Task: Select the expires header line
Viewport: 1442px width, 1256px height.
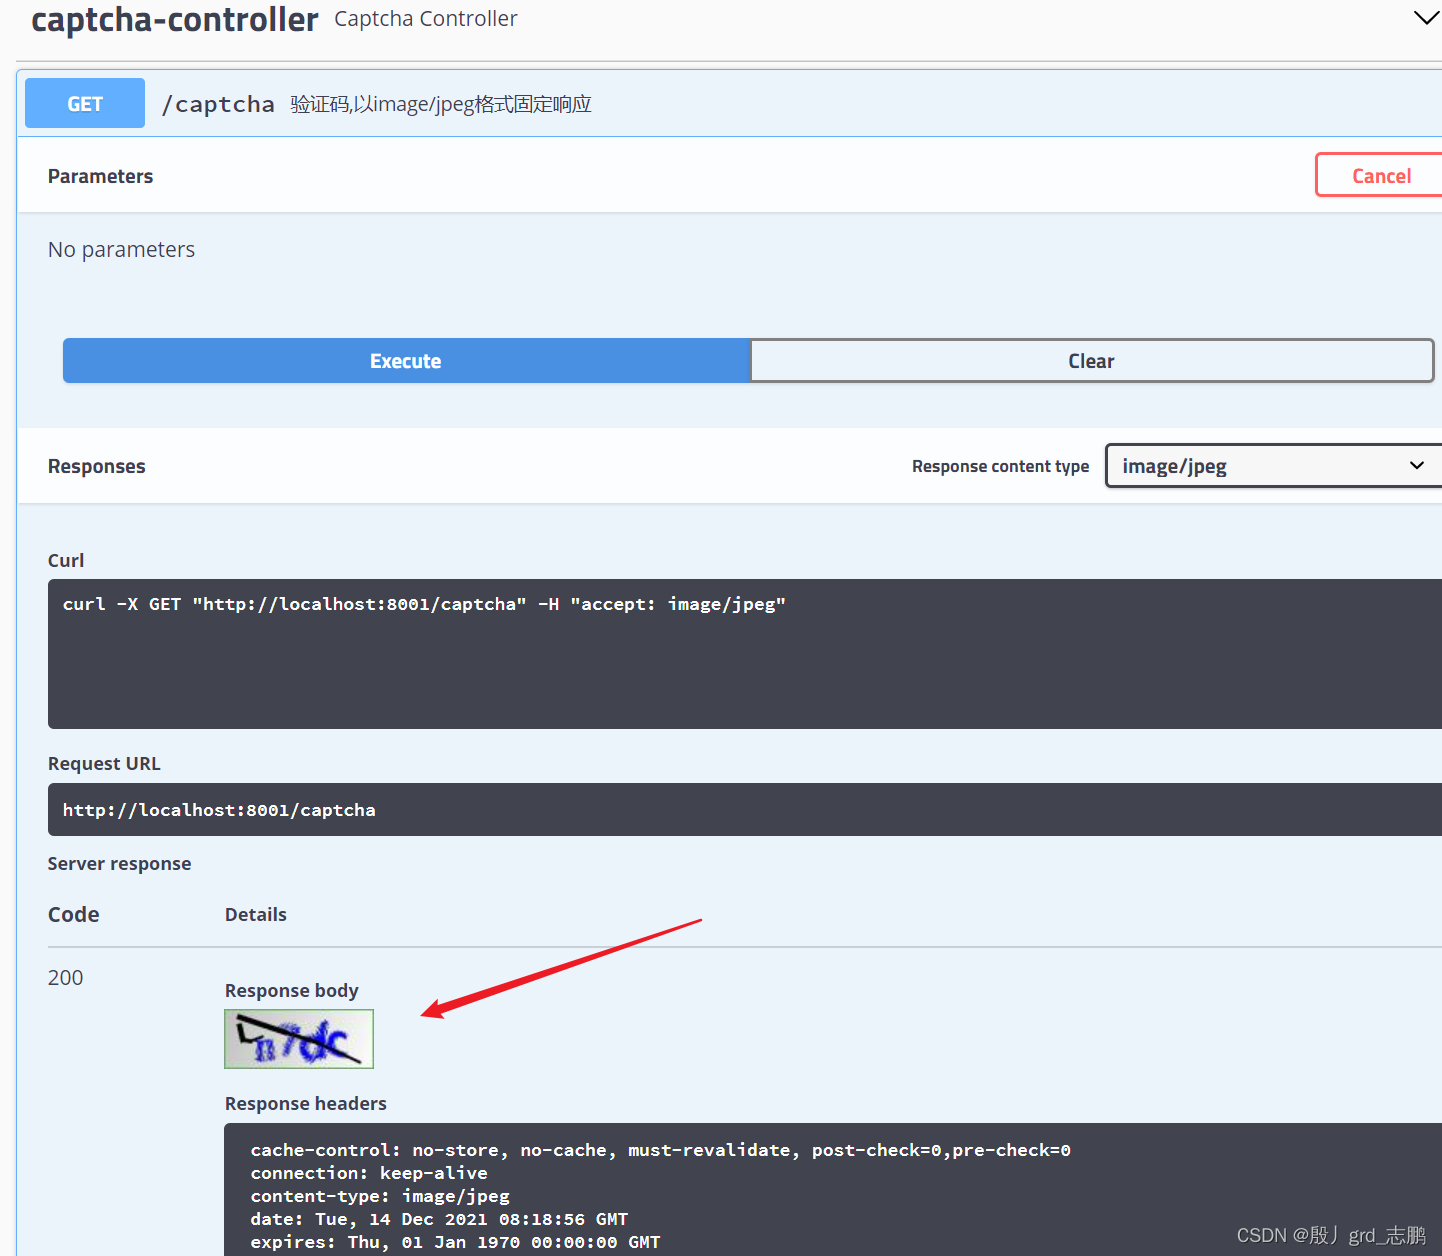Action: [455, 1242]
